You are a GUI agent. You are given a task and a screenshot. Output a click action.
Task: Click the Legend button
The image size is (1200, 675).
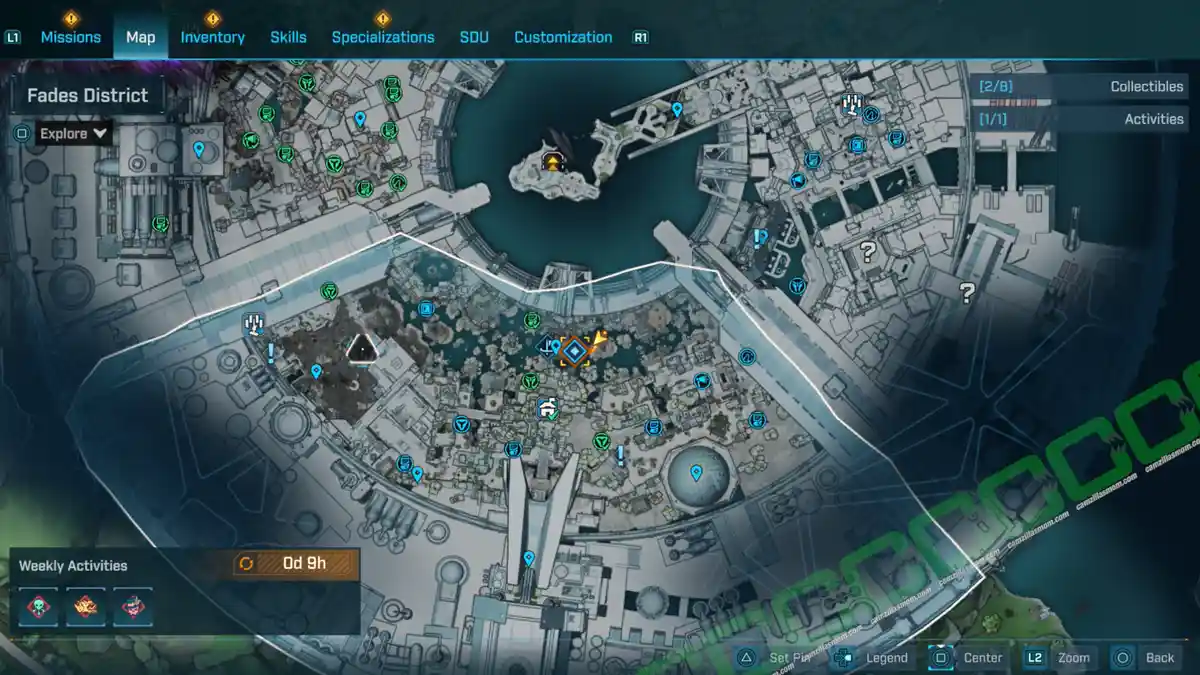(873, 657)
